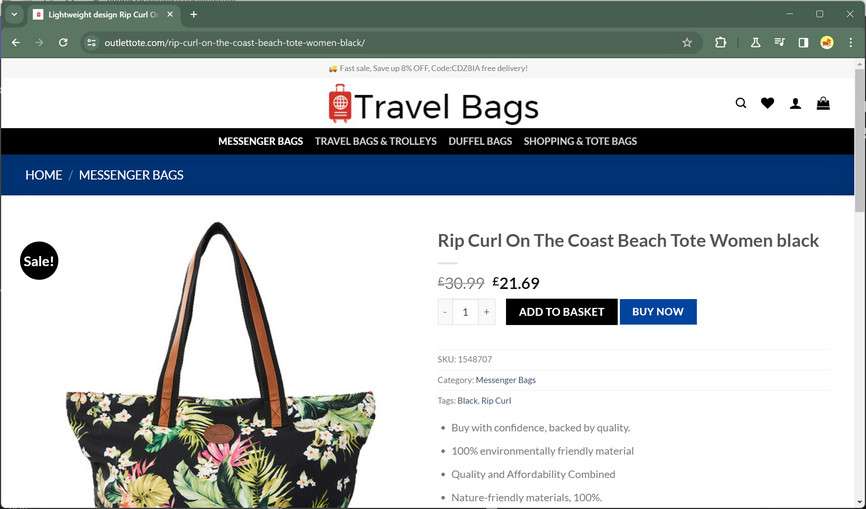Image resolution: width=866 pixels, height=509 pixels.
Task: Follow the Rip Curl tag link
Action: point(496,401)
